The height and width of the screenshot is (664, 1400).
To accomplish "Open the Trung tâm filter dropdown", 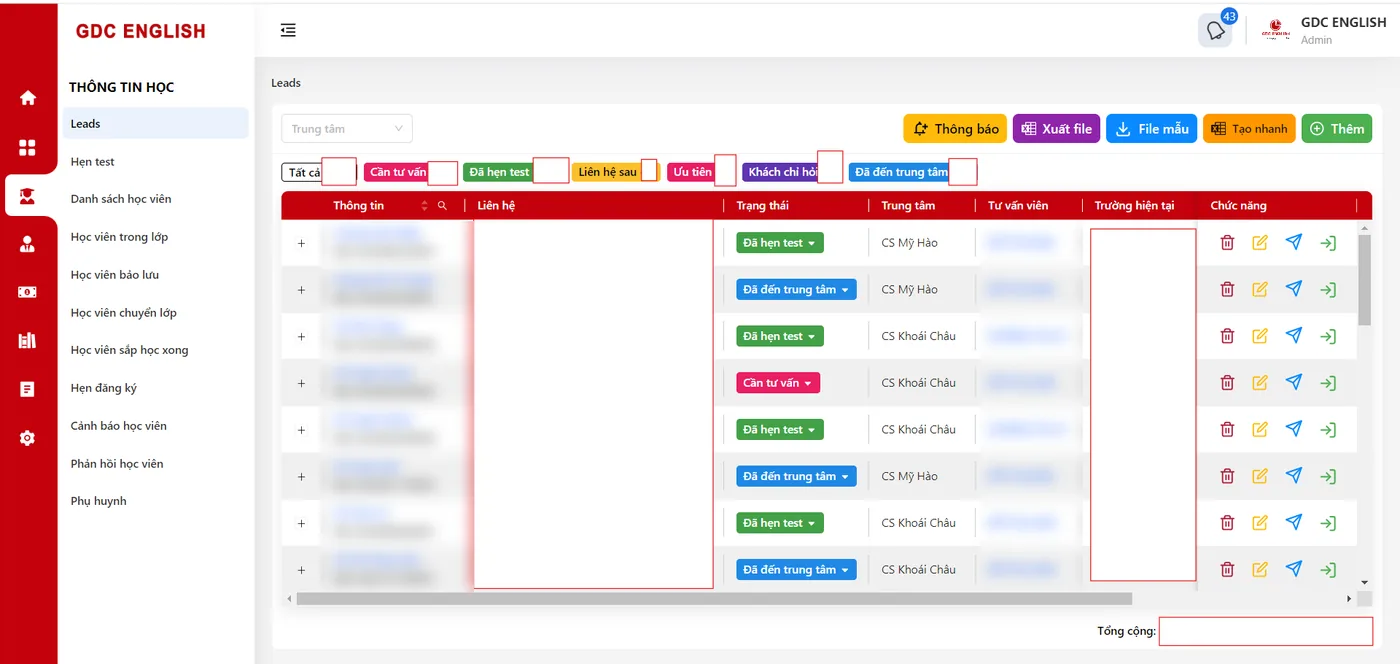I will (x=347, y=129).
